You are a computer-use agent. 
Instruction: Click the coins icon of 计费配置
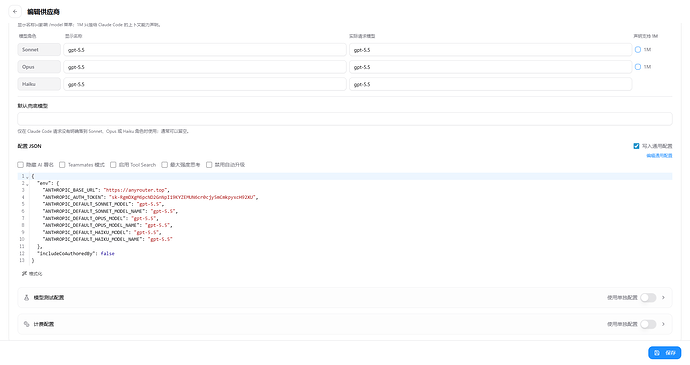(x=26, y=324)
